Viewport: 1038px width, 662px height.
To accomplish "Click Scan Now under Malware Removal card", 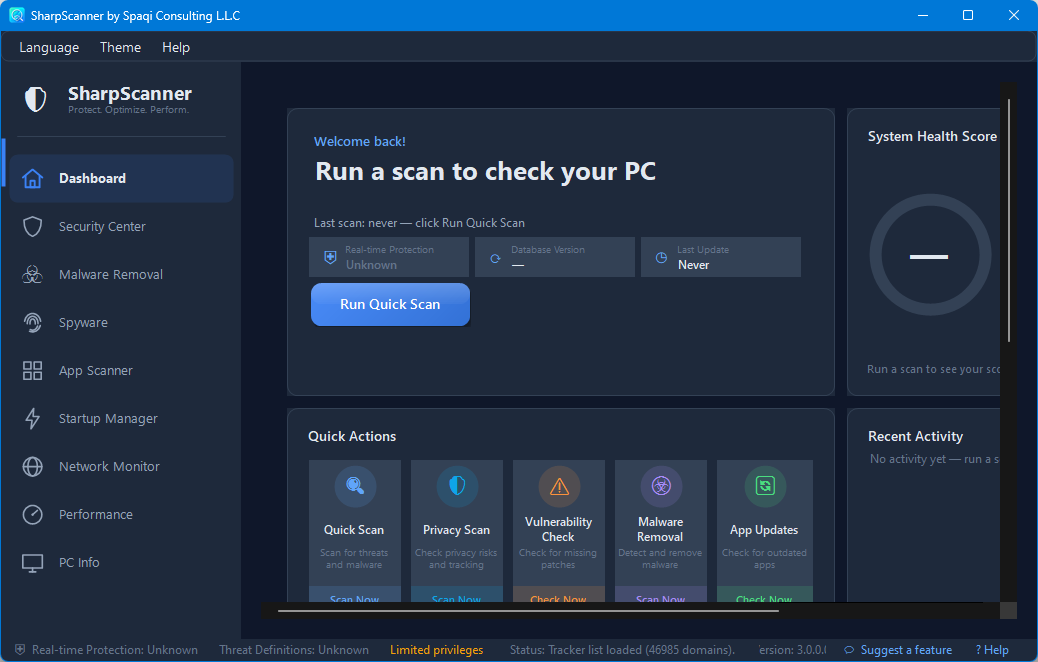I will [661, 594].
